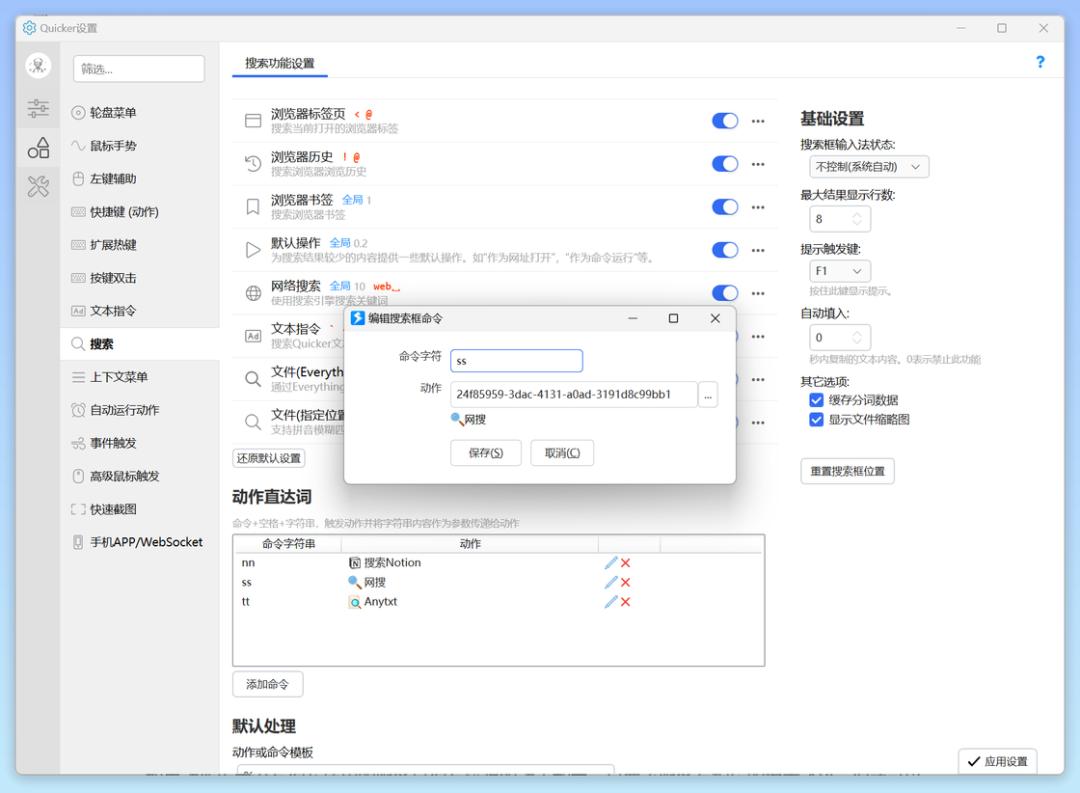
Task: Click Anytxt action in table
Action: pos(373,601)
